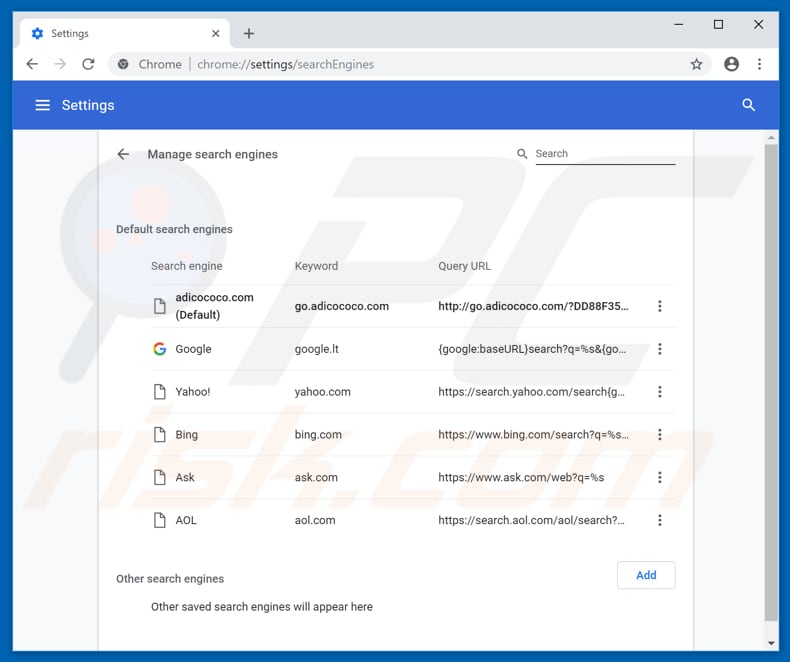Image resolution: width=790 pixels, height=662 pixels.
Task: Click the Settings title in blue header
Action: pyautogui.click(x=88, y=105)
